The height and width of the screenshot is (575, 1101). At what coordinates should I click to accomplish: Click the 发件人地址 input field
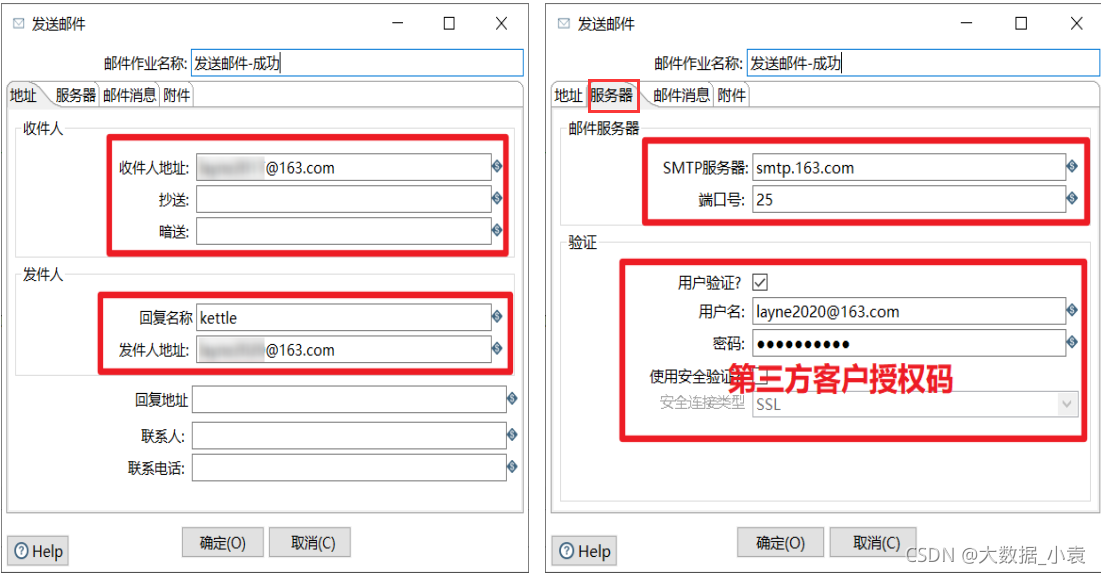pos(343,350)
